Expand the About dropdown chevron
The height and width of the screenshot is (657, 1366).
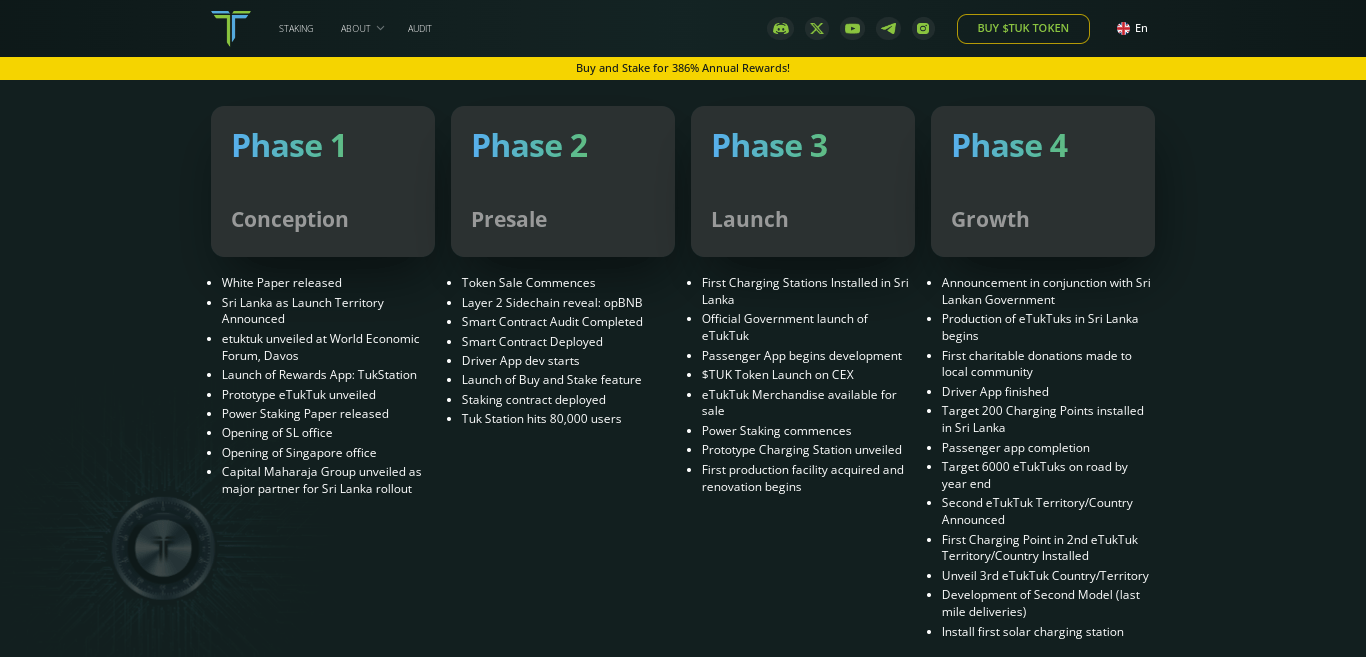pos(380,28)
